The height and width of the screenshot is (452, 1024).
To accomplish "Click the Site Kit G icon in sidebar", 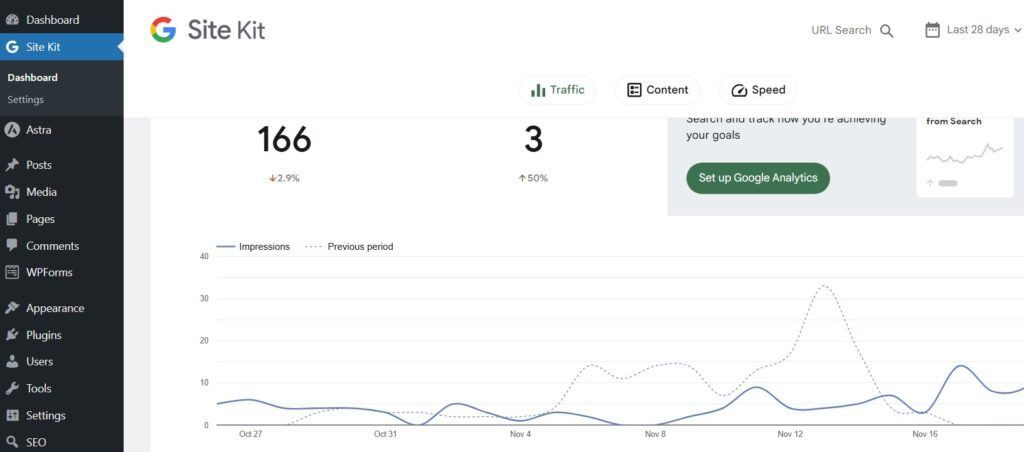I will click(12, 47).
